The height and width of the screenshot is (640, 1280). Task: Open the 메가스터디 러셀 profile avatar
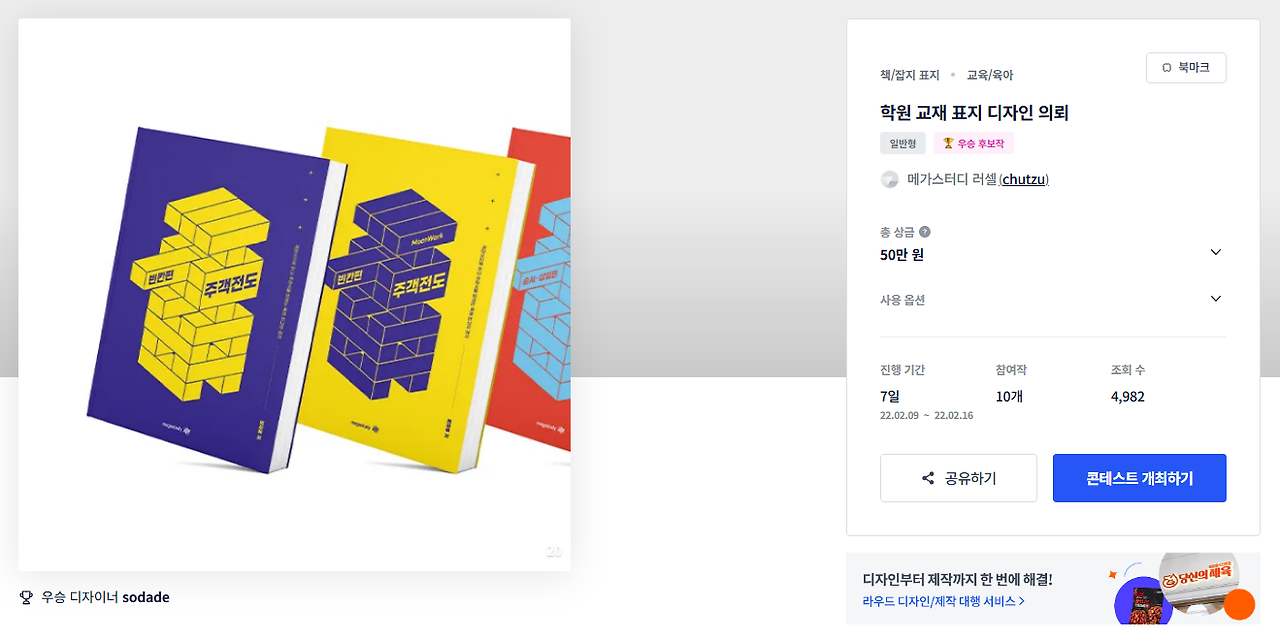[x=889, y=180]
